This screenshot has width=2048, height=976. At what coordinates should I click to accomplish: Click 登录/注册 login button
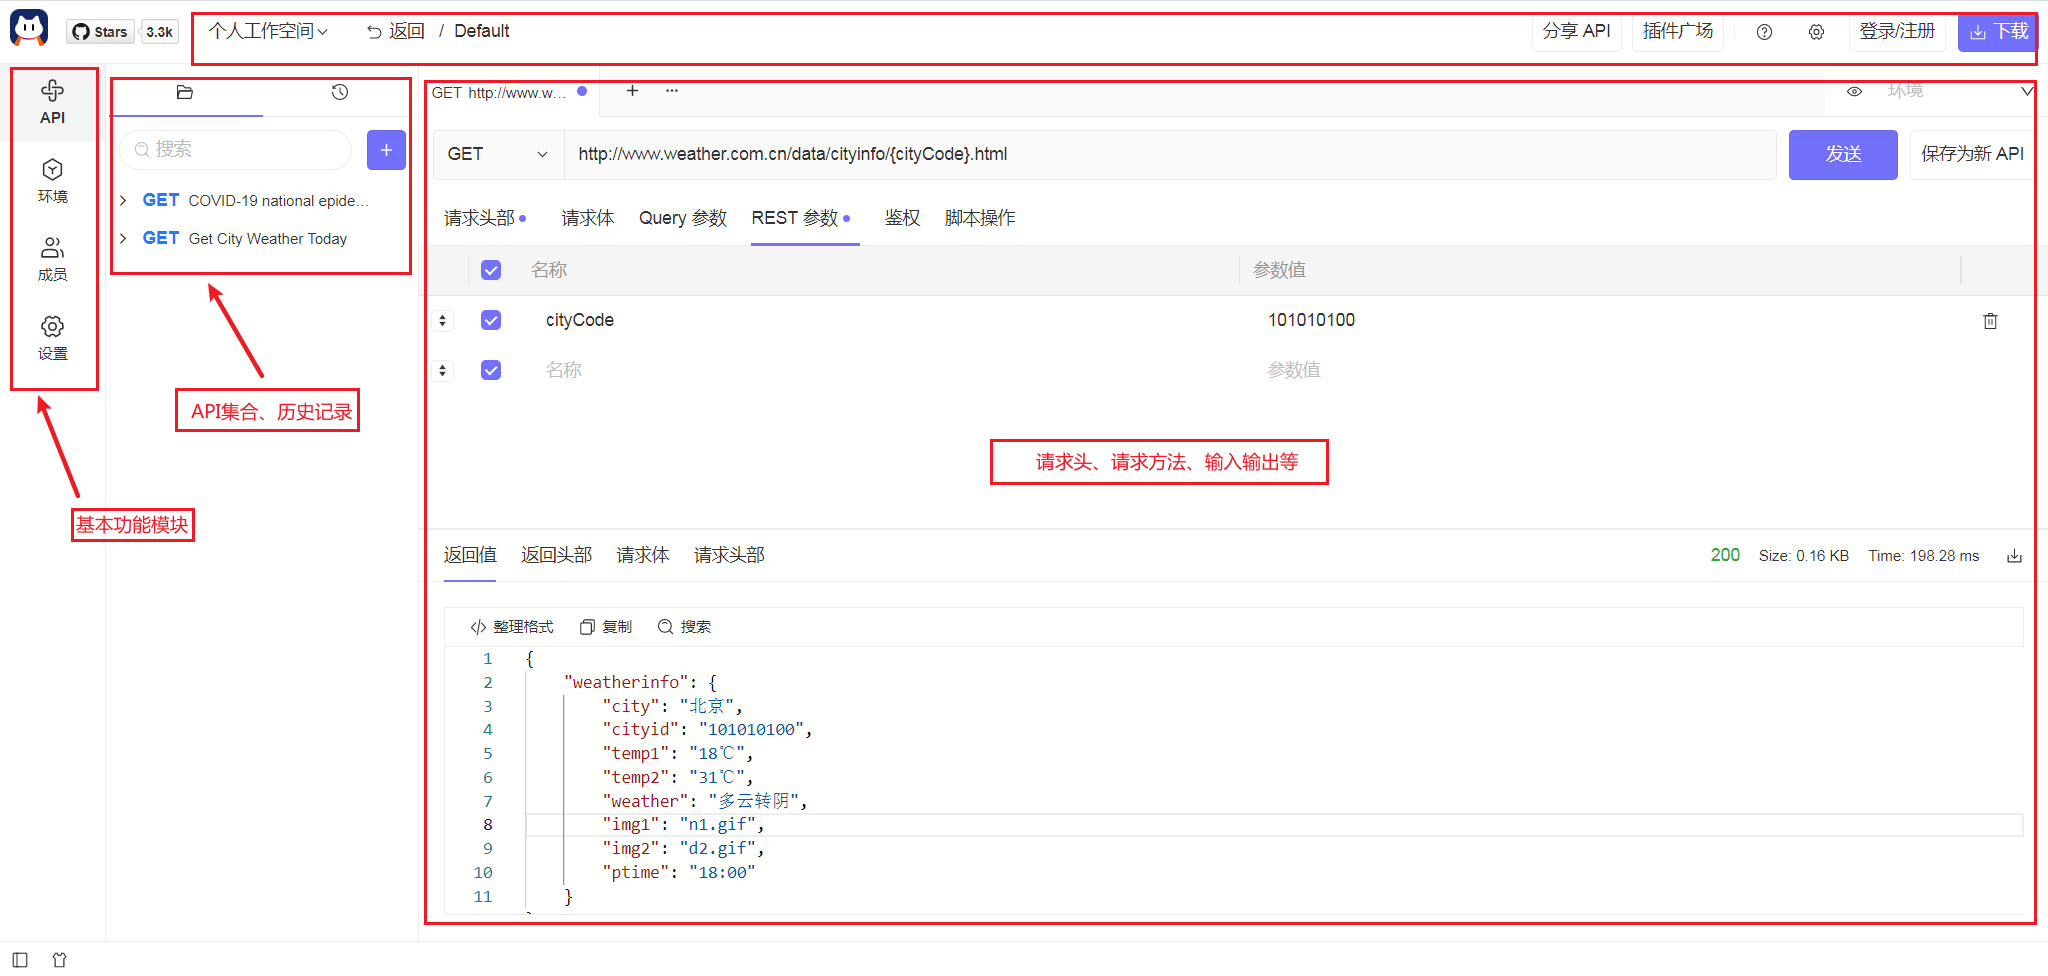1897,32
